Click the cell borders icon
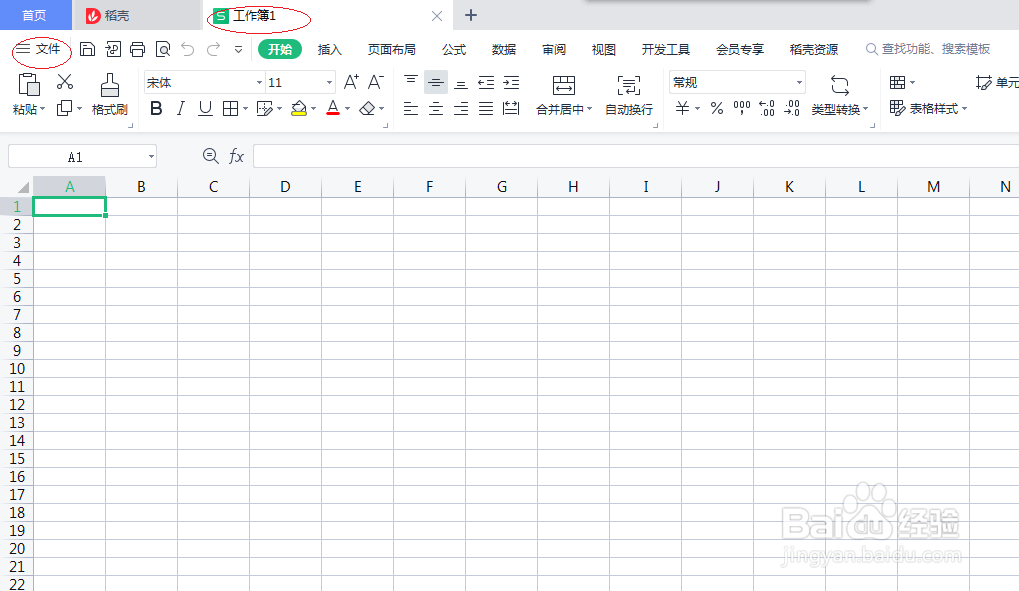The width and height of the screenshot is (1019, 591). tap(230, 109)
